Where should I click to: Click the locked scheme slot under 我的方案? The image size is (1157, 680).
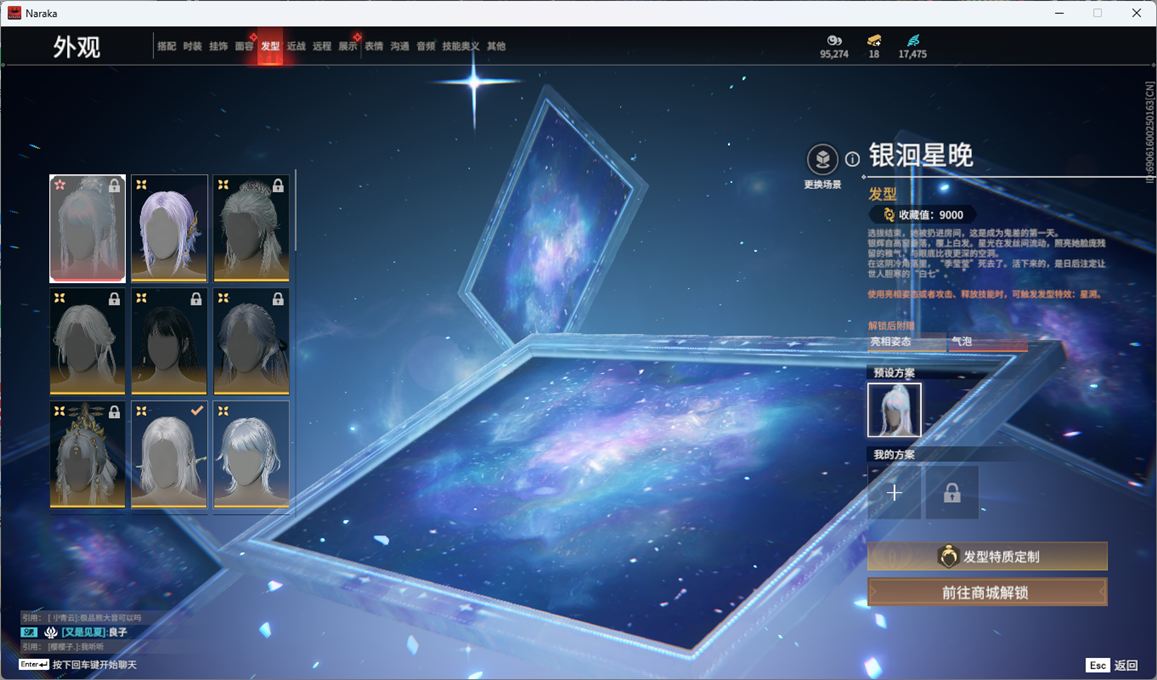pyautogui.click(x=952, y=493)
